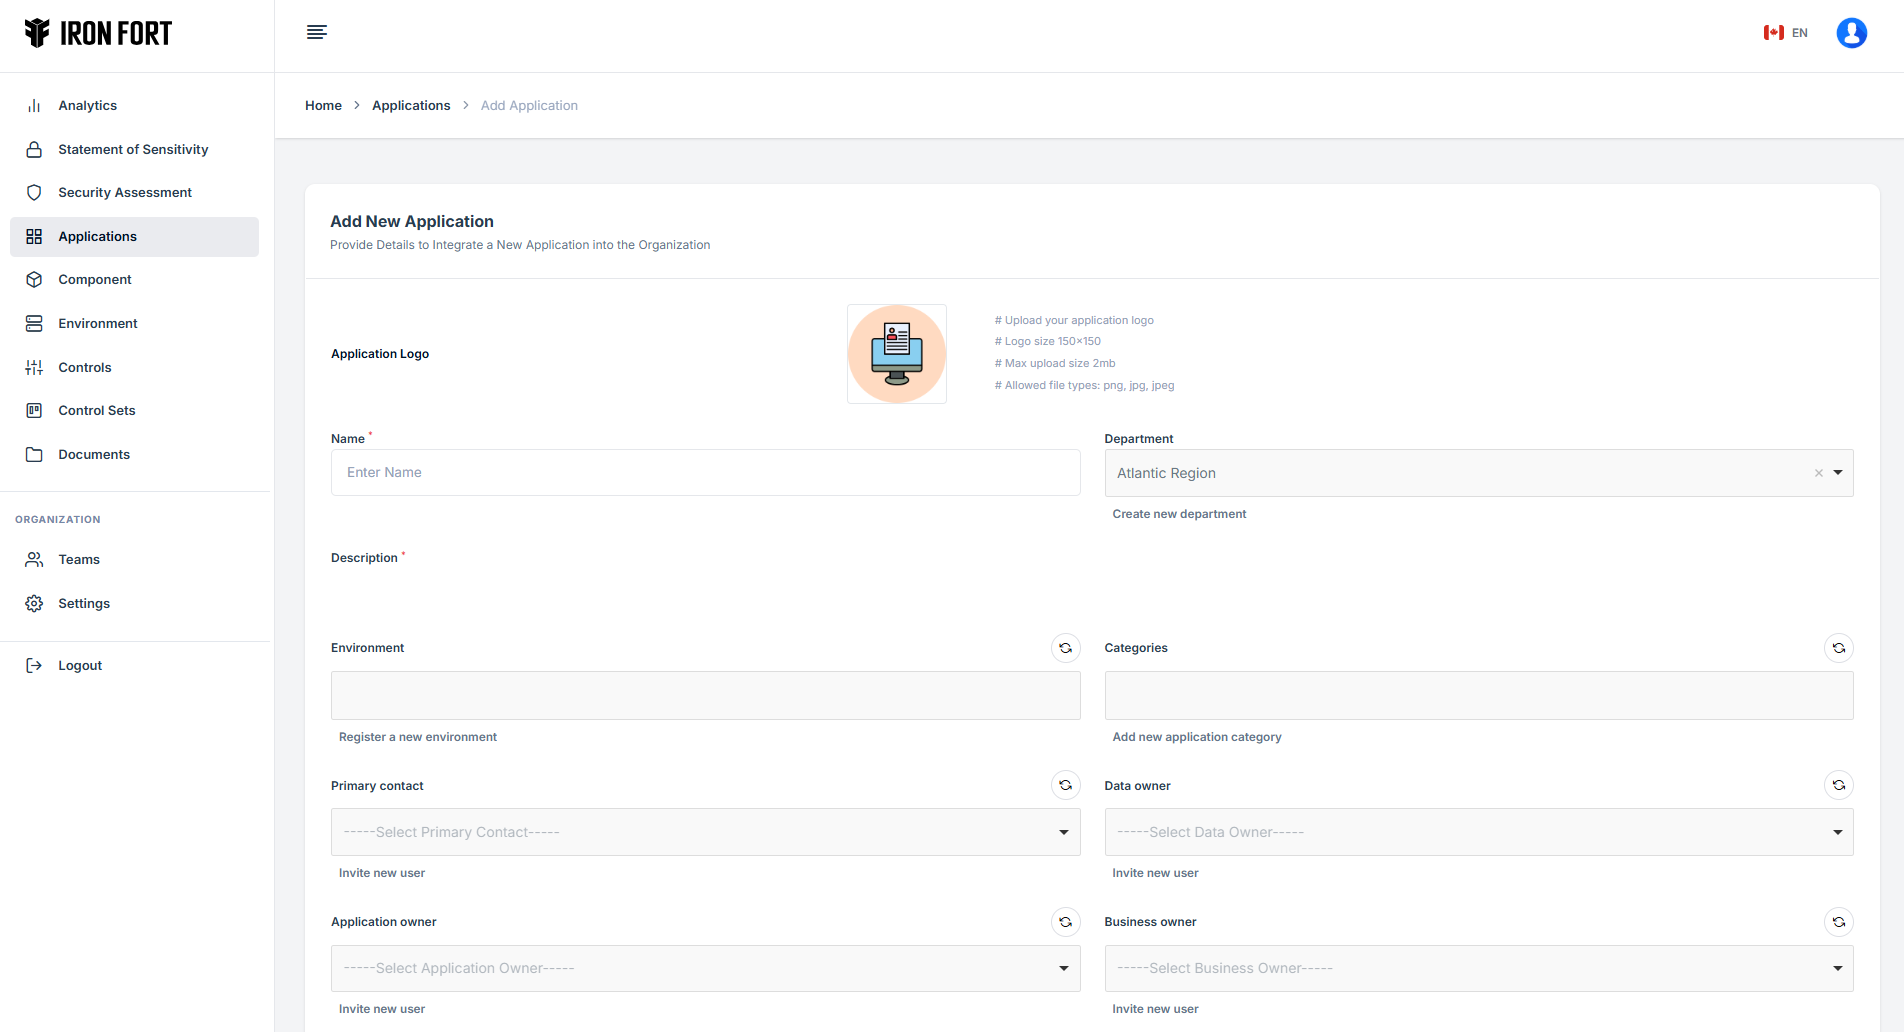Image resolution: width=1904 pixels, height=1032 pixels.
Task: Open the Select Data Owner dropdown
Action: [1478, 832]
